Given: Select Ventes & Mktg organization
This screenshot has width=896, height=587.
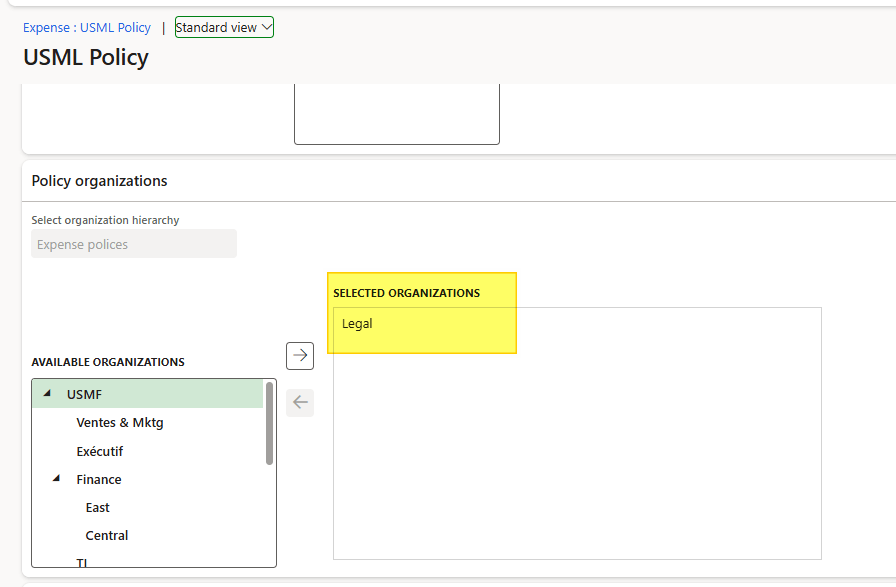Looking at the screenshot, I should pos(120,422).
